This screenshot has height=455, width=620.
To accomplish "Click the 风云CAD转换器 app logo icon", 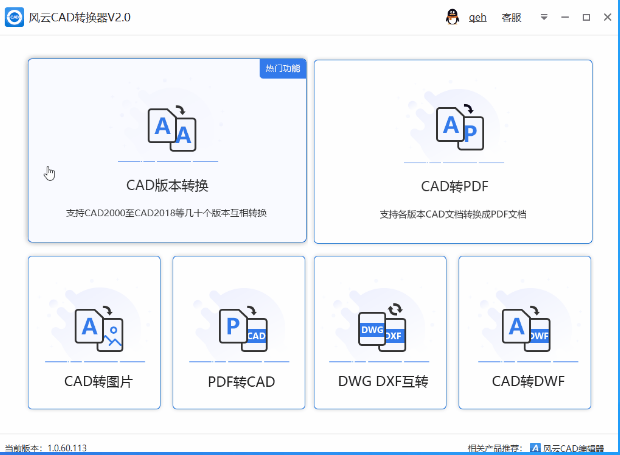I will pos(14,17).
